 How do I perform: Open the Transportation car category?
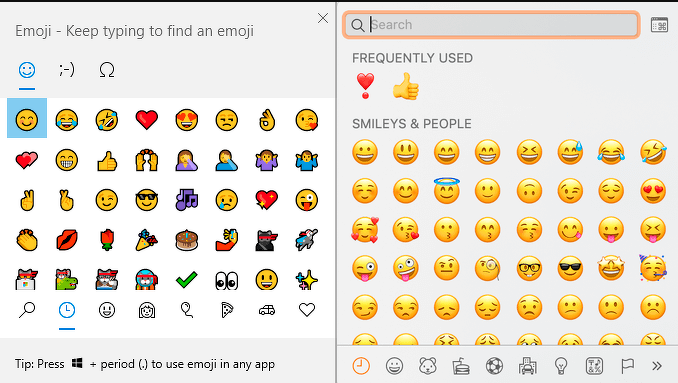[267, 310]
